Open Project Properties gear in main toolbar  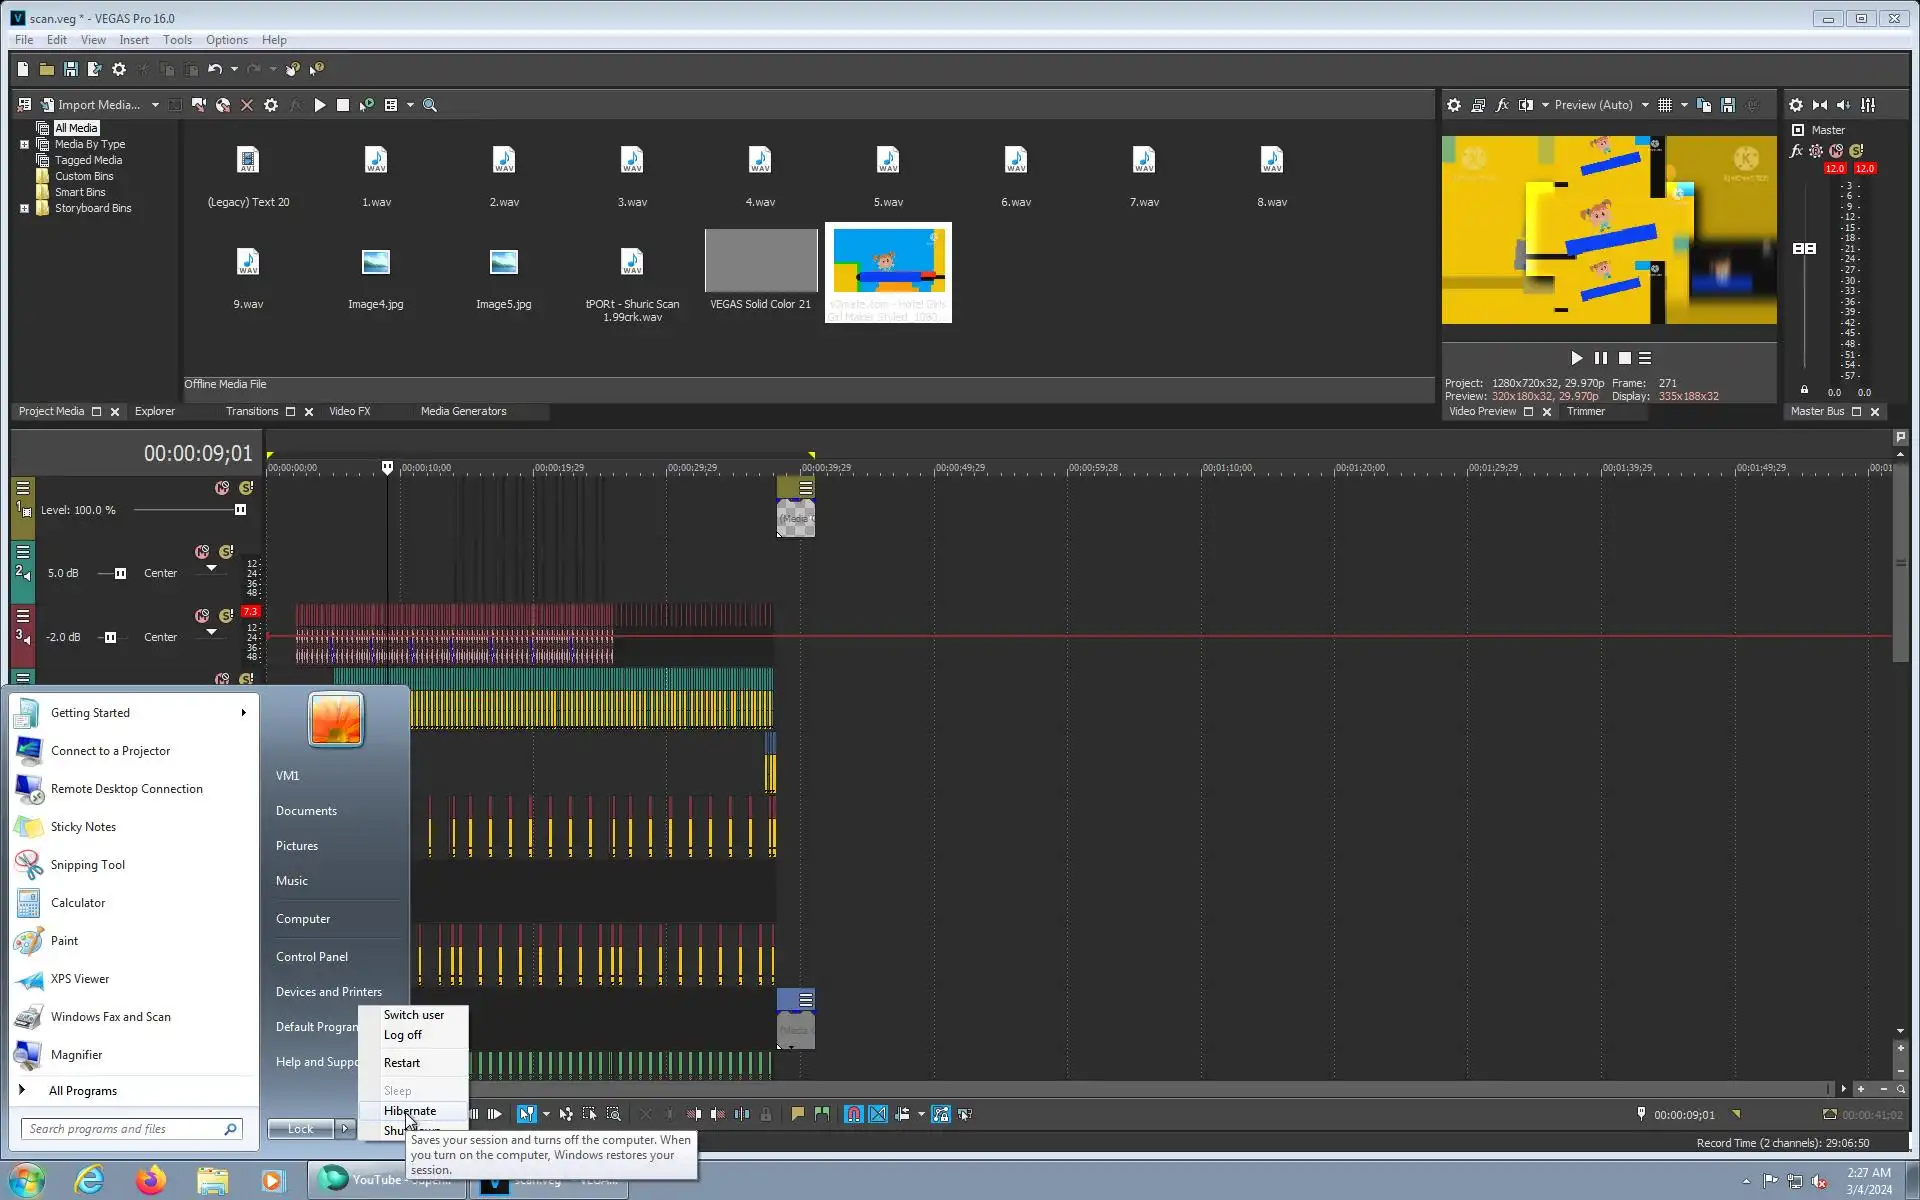coord(119,69)
